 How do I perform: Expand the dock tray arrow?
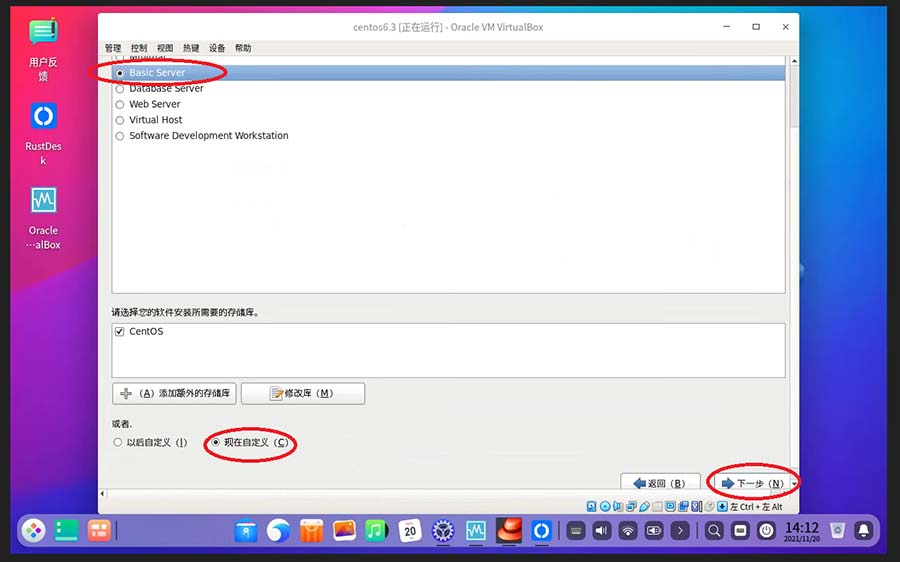[680, 531]
